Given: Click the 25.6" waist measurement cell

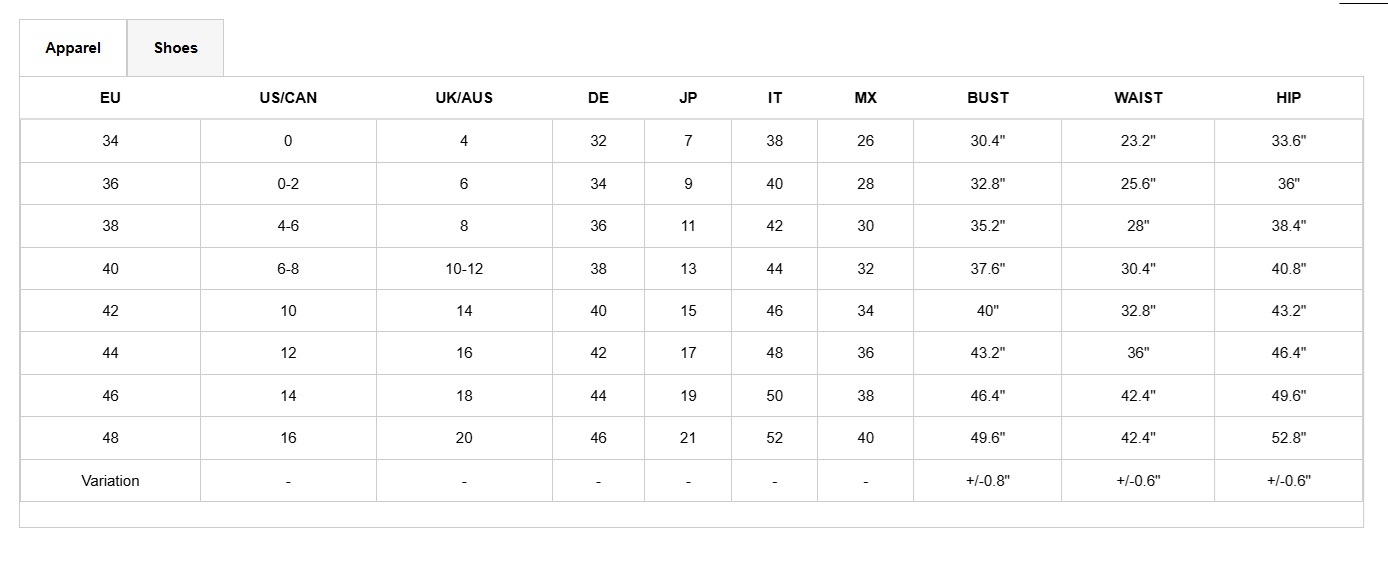Looking at the screenshot, I should tap(1138, 184).
